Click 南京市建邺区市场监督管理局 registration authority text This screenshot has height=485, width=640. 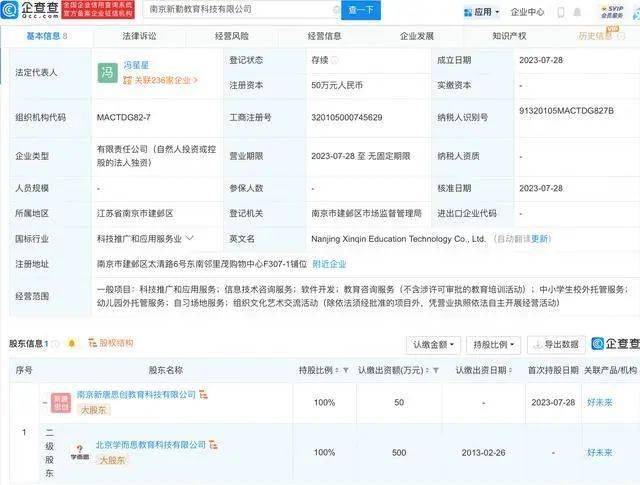point(367,214)
